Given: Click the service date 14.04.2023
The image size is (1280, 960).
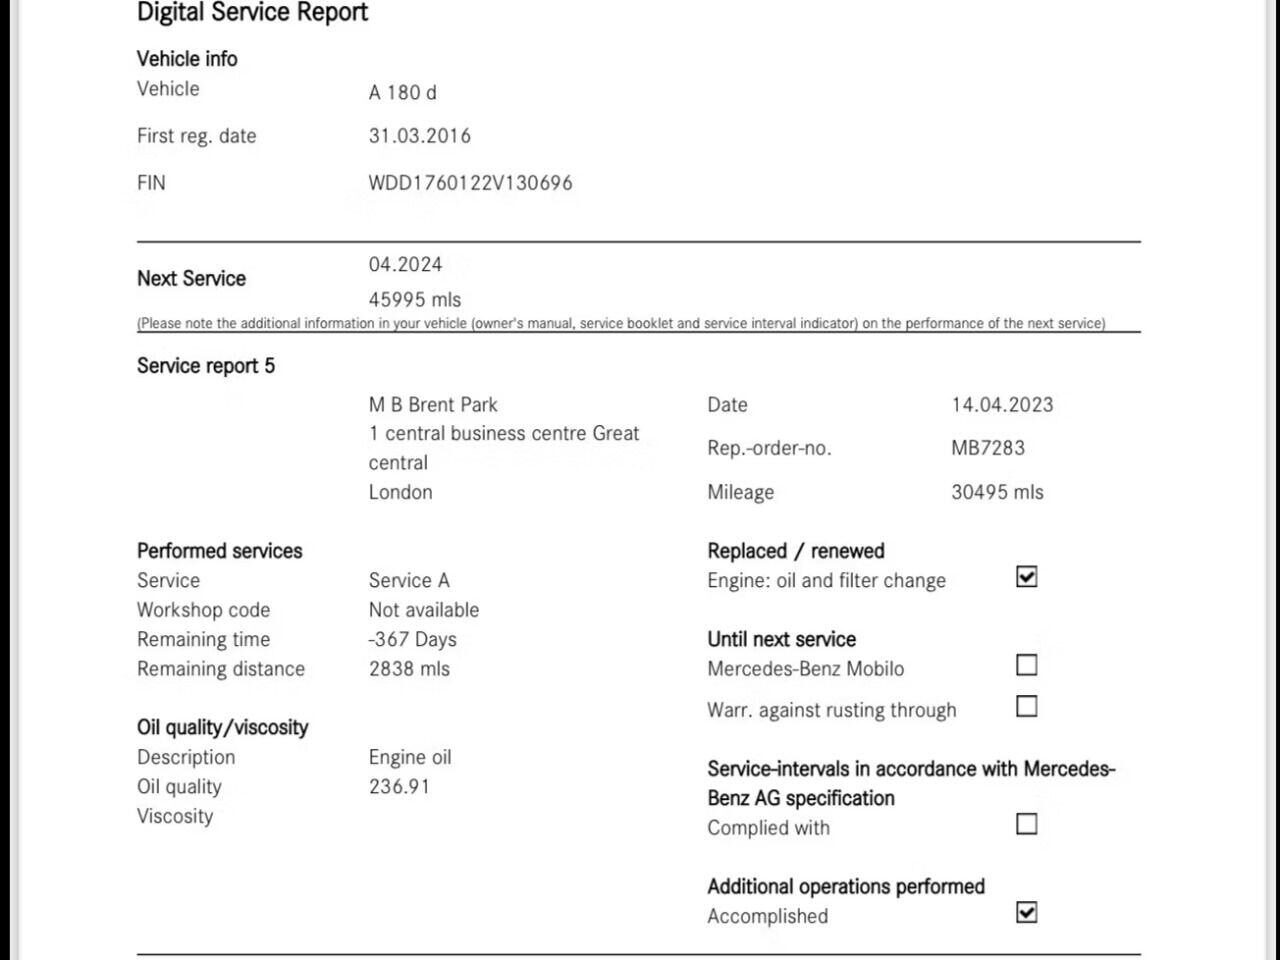Looking at the screenshot, I should point(1002,405).
